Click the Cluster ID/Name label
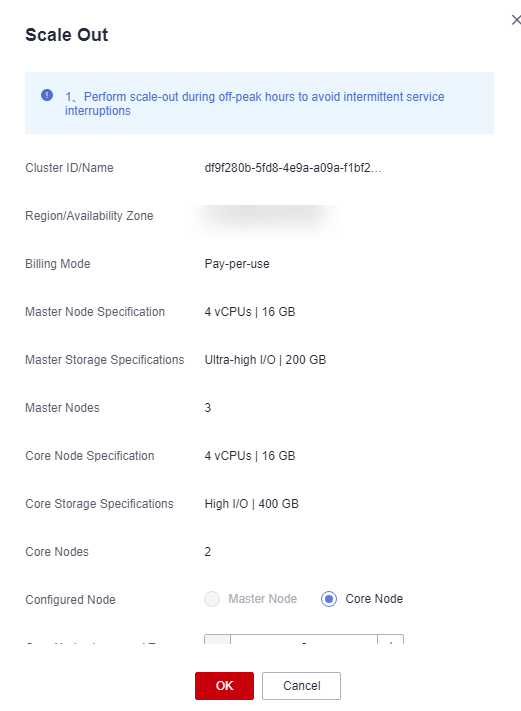 click(69, 168)
